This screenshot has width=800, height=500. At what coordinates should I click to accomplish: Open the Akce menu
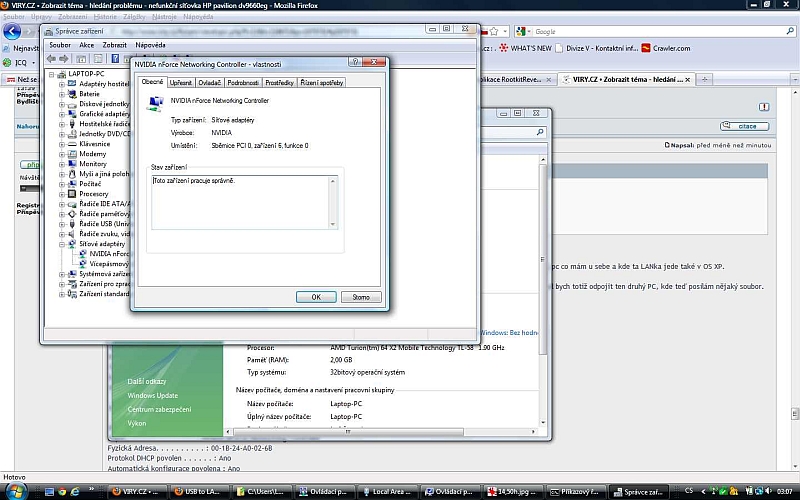click(x=86, y=45)
